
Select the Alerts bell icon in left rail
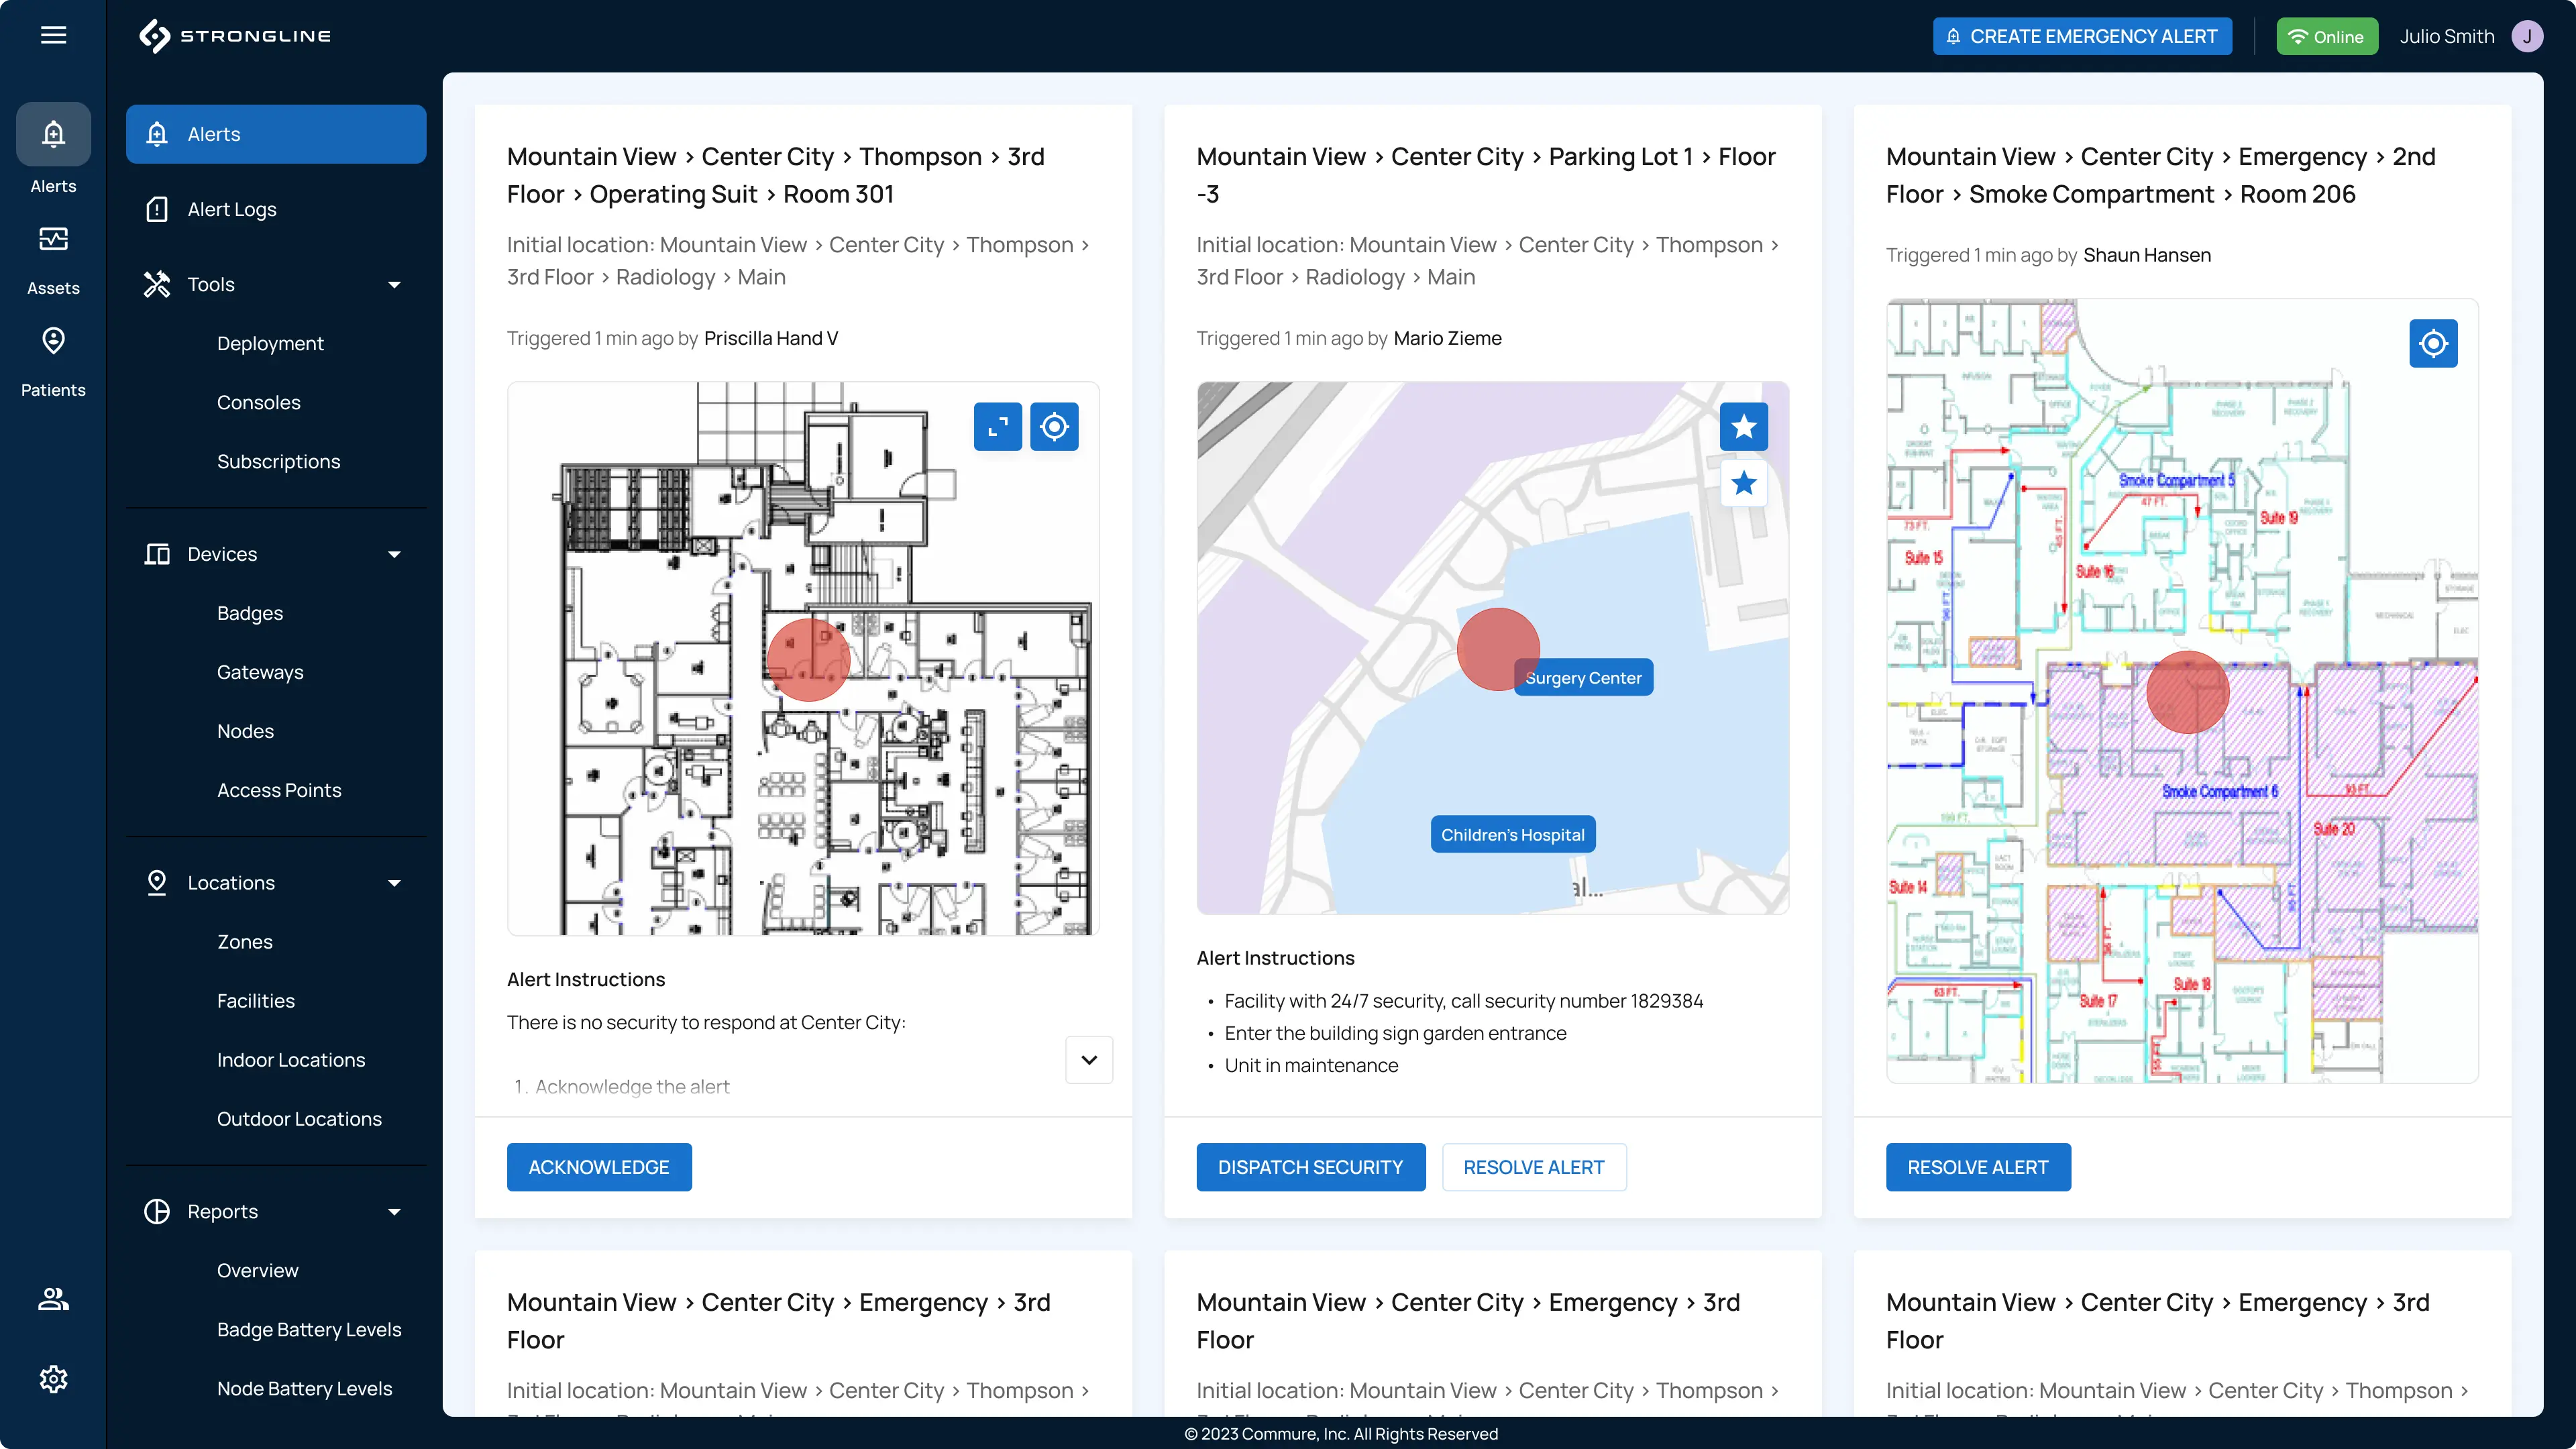pos(53,133)
